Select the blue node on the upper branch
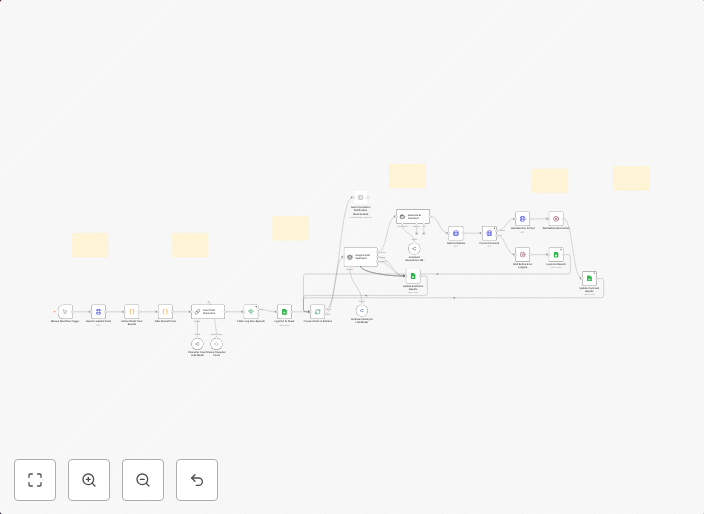The height and width of the screenshot is (514, 704). click(523, 219)
